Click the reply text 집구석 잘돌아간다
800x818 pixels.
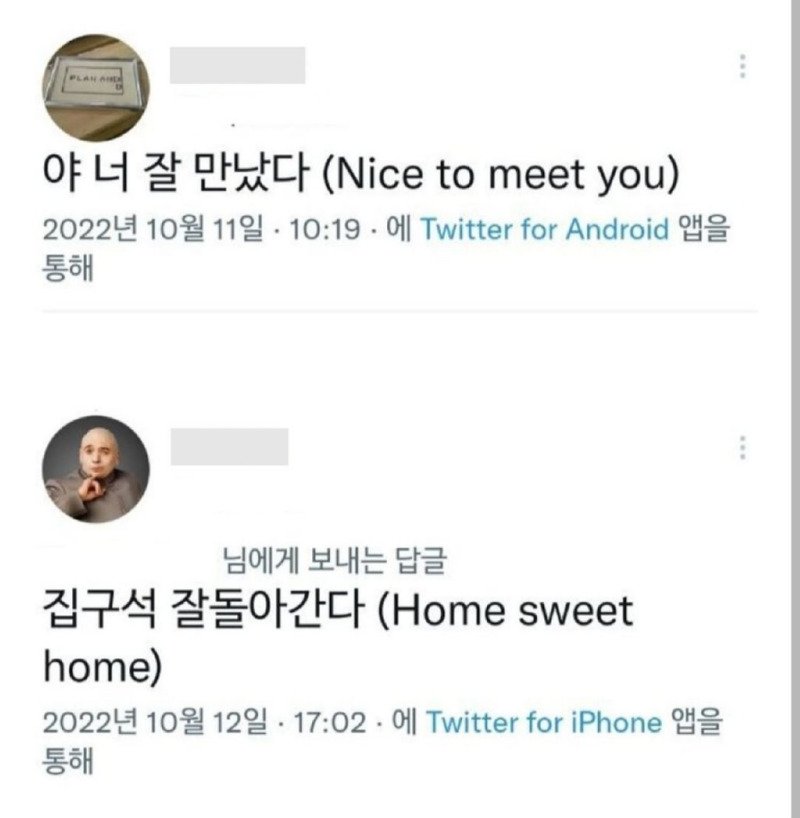coord(202,609)
